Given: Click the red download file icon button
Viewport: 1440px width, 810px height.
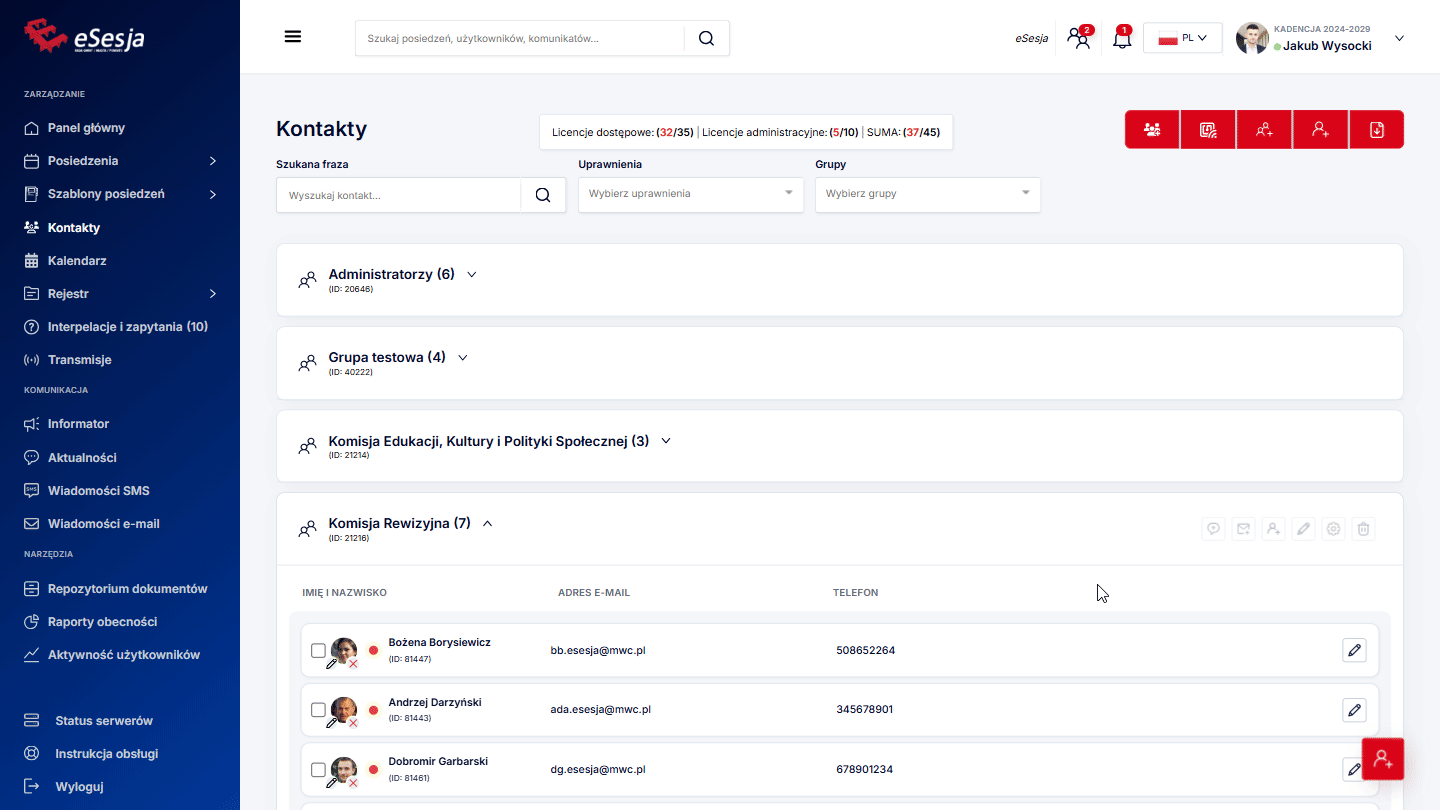Looking at the screenshot, I should [1376, 130].
